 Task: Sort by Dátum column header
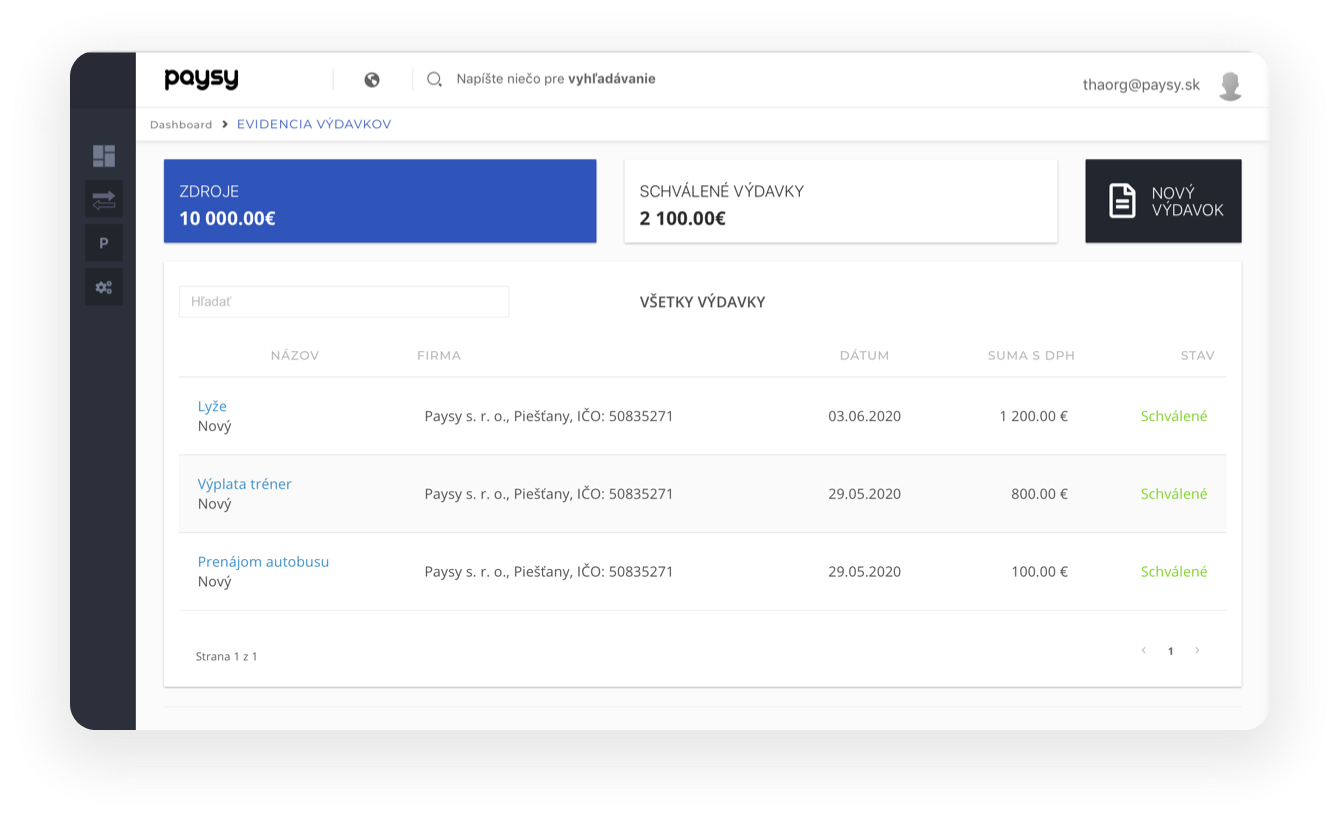coord(864,355)
